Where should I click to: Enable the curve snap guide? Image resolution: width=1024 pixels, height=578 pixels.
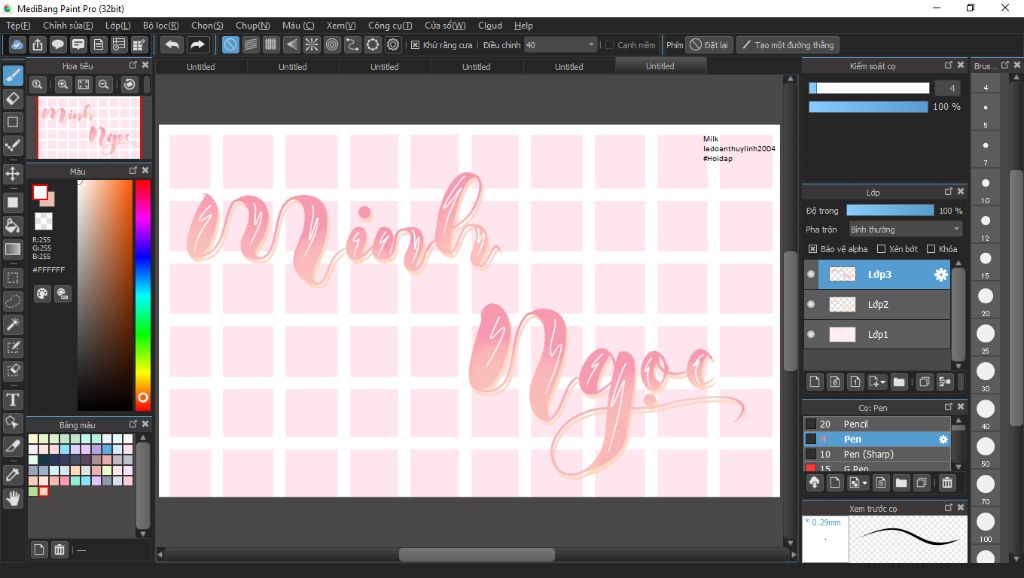[x=352, y=44]
